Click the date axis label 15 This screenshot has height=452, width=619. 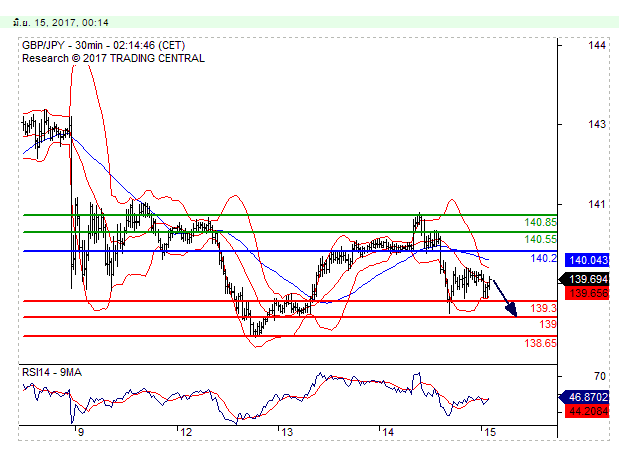490,433
